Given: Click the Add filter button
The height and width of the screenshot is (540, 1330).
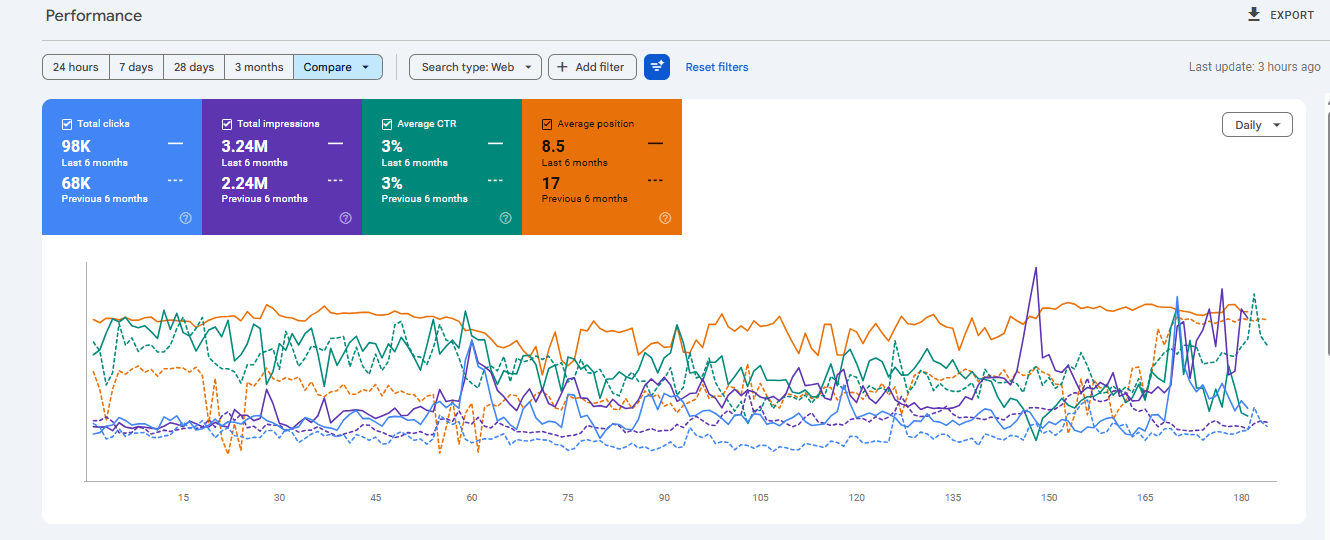Looking at the screenshot, I should coord(592,67).
